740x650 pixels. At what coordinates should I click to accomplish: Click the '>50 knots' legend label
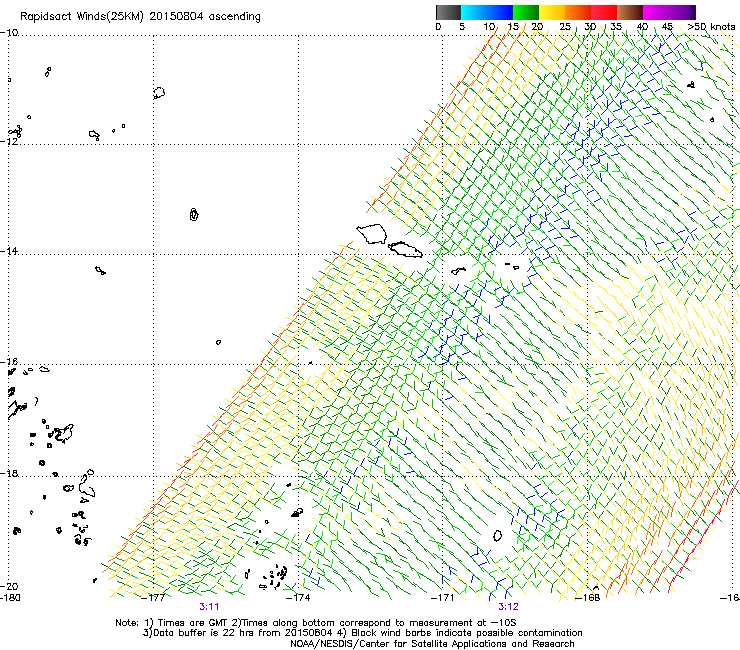[x=711, y=27]
